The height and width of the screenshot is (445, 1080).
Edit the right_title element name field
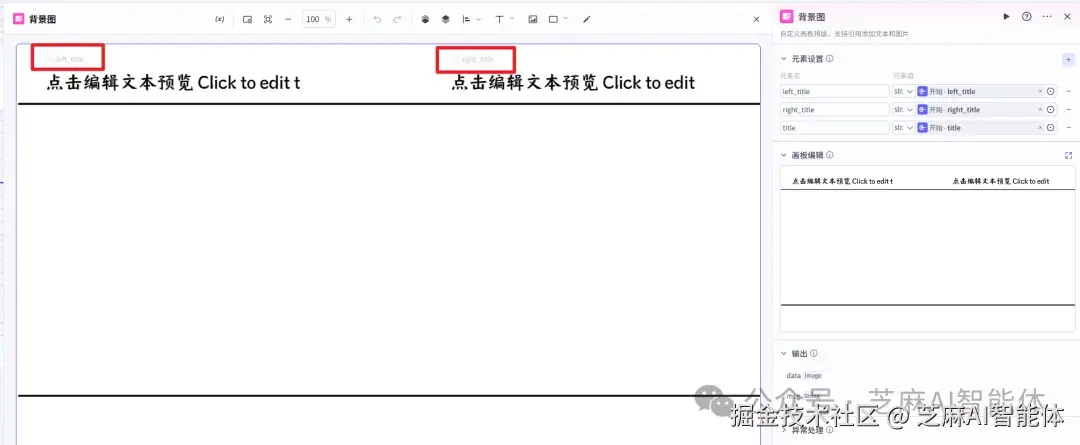[835, 110]
